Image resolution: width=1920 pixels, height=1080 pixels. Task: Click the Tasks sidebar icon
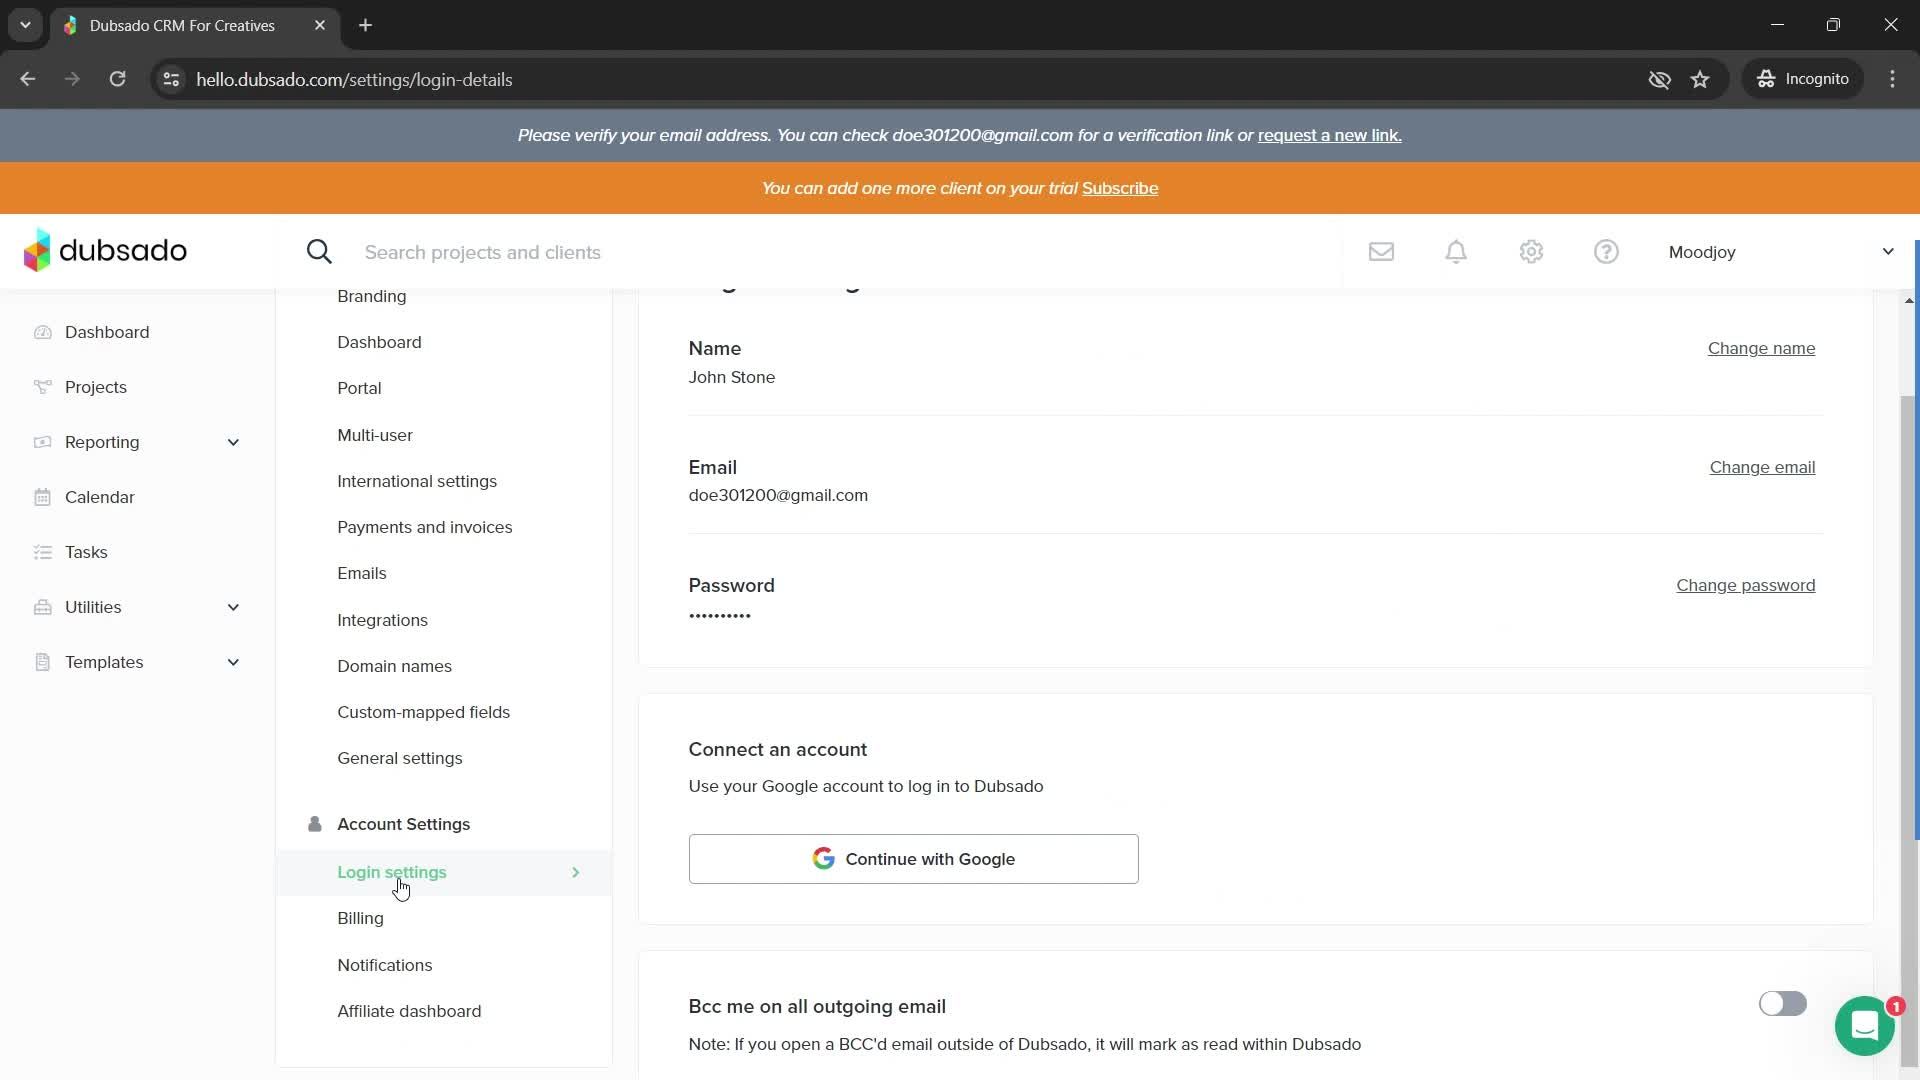[x=42, y=552]
